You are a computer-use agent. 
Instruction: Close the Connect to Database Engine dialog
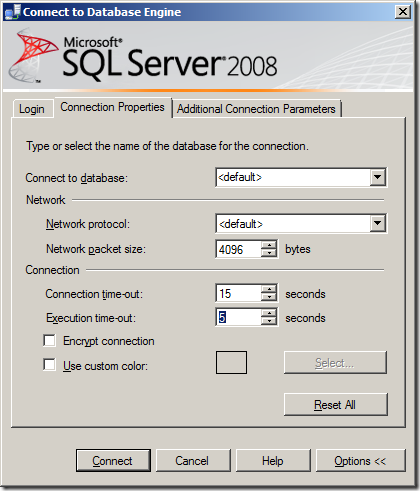403,12
